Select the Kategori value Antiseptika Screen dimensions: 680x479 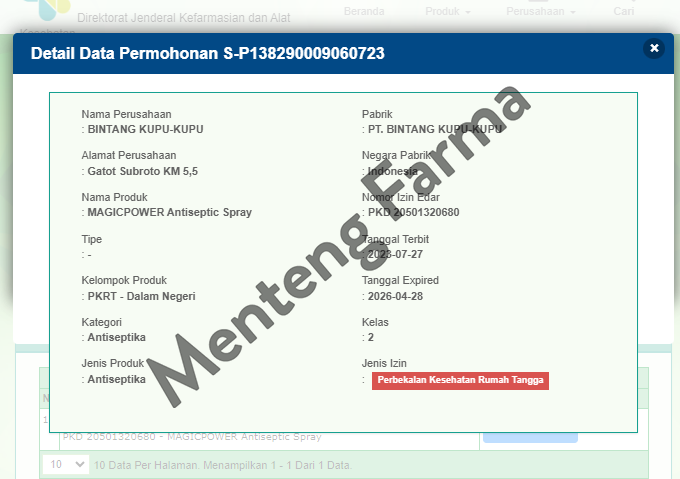[116, 337]
